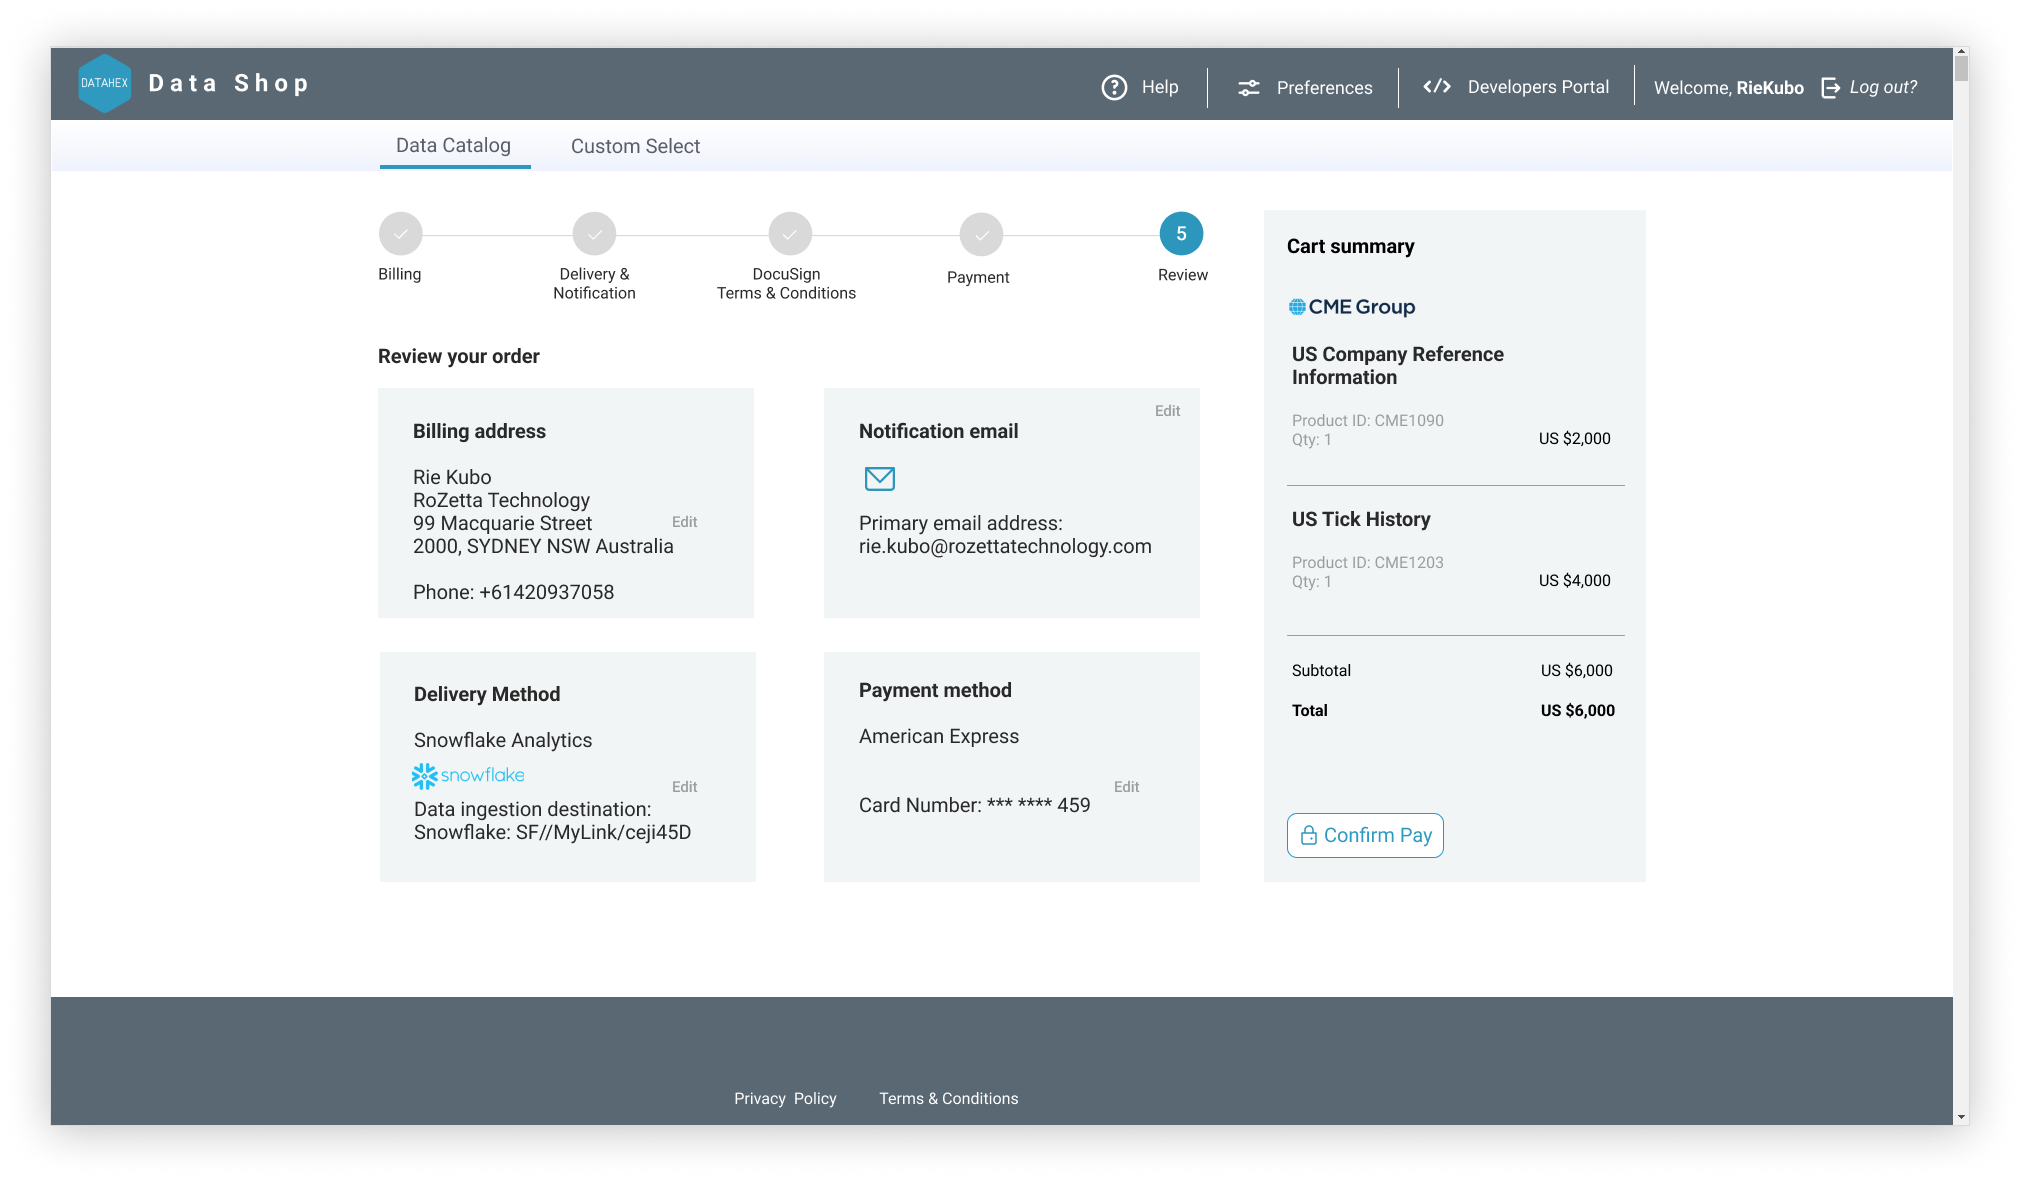2020x1180 pixels.
Task: Click Confirm Pay button
Action: click(x=1365, y=834)
